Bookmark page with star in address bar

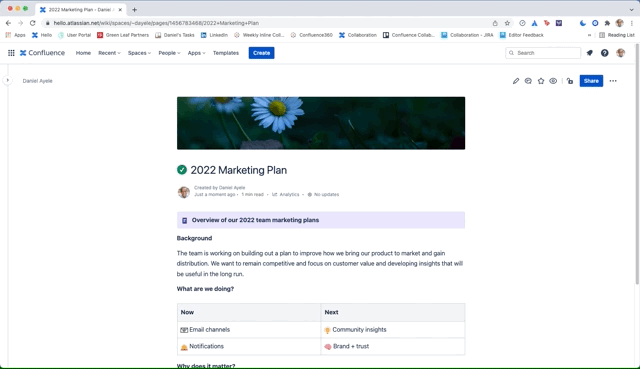pos(507,23)
